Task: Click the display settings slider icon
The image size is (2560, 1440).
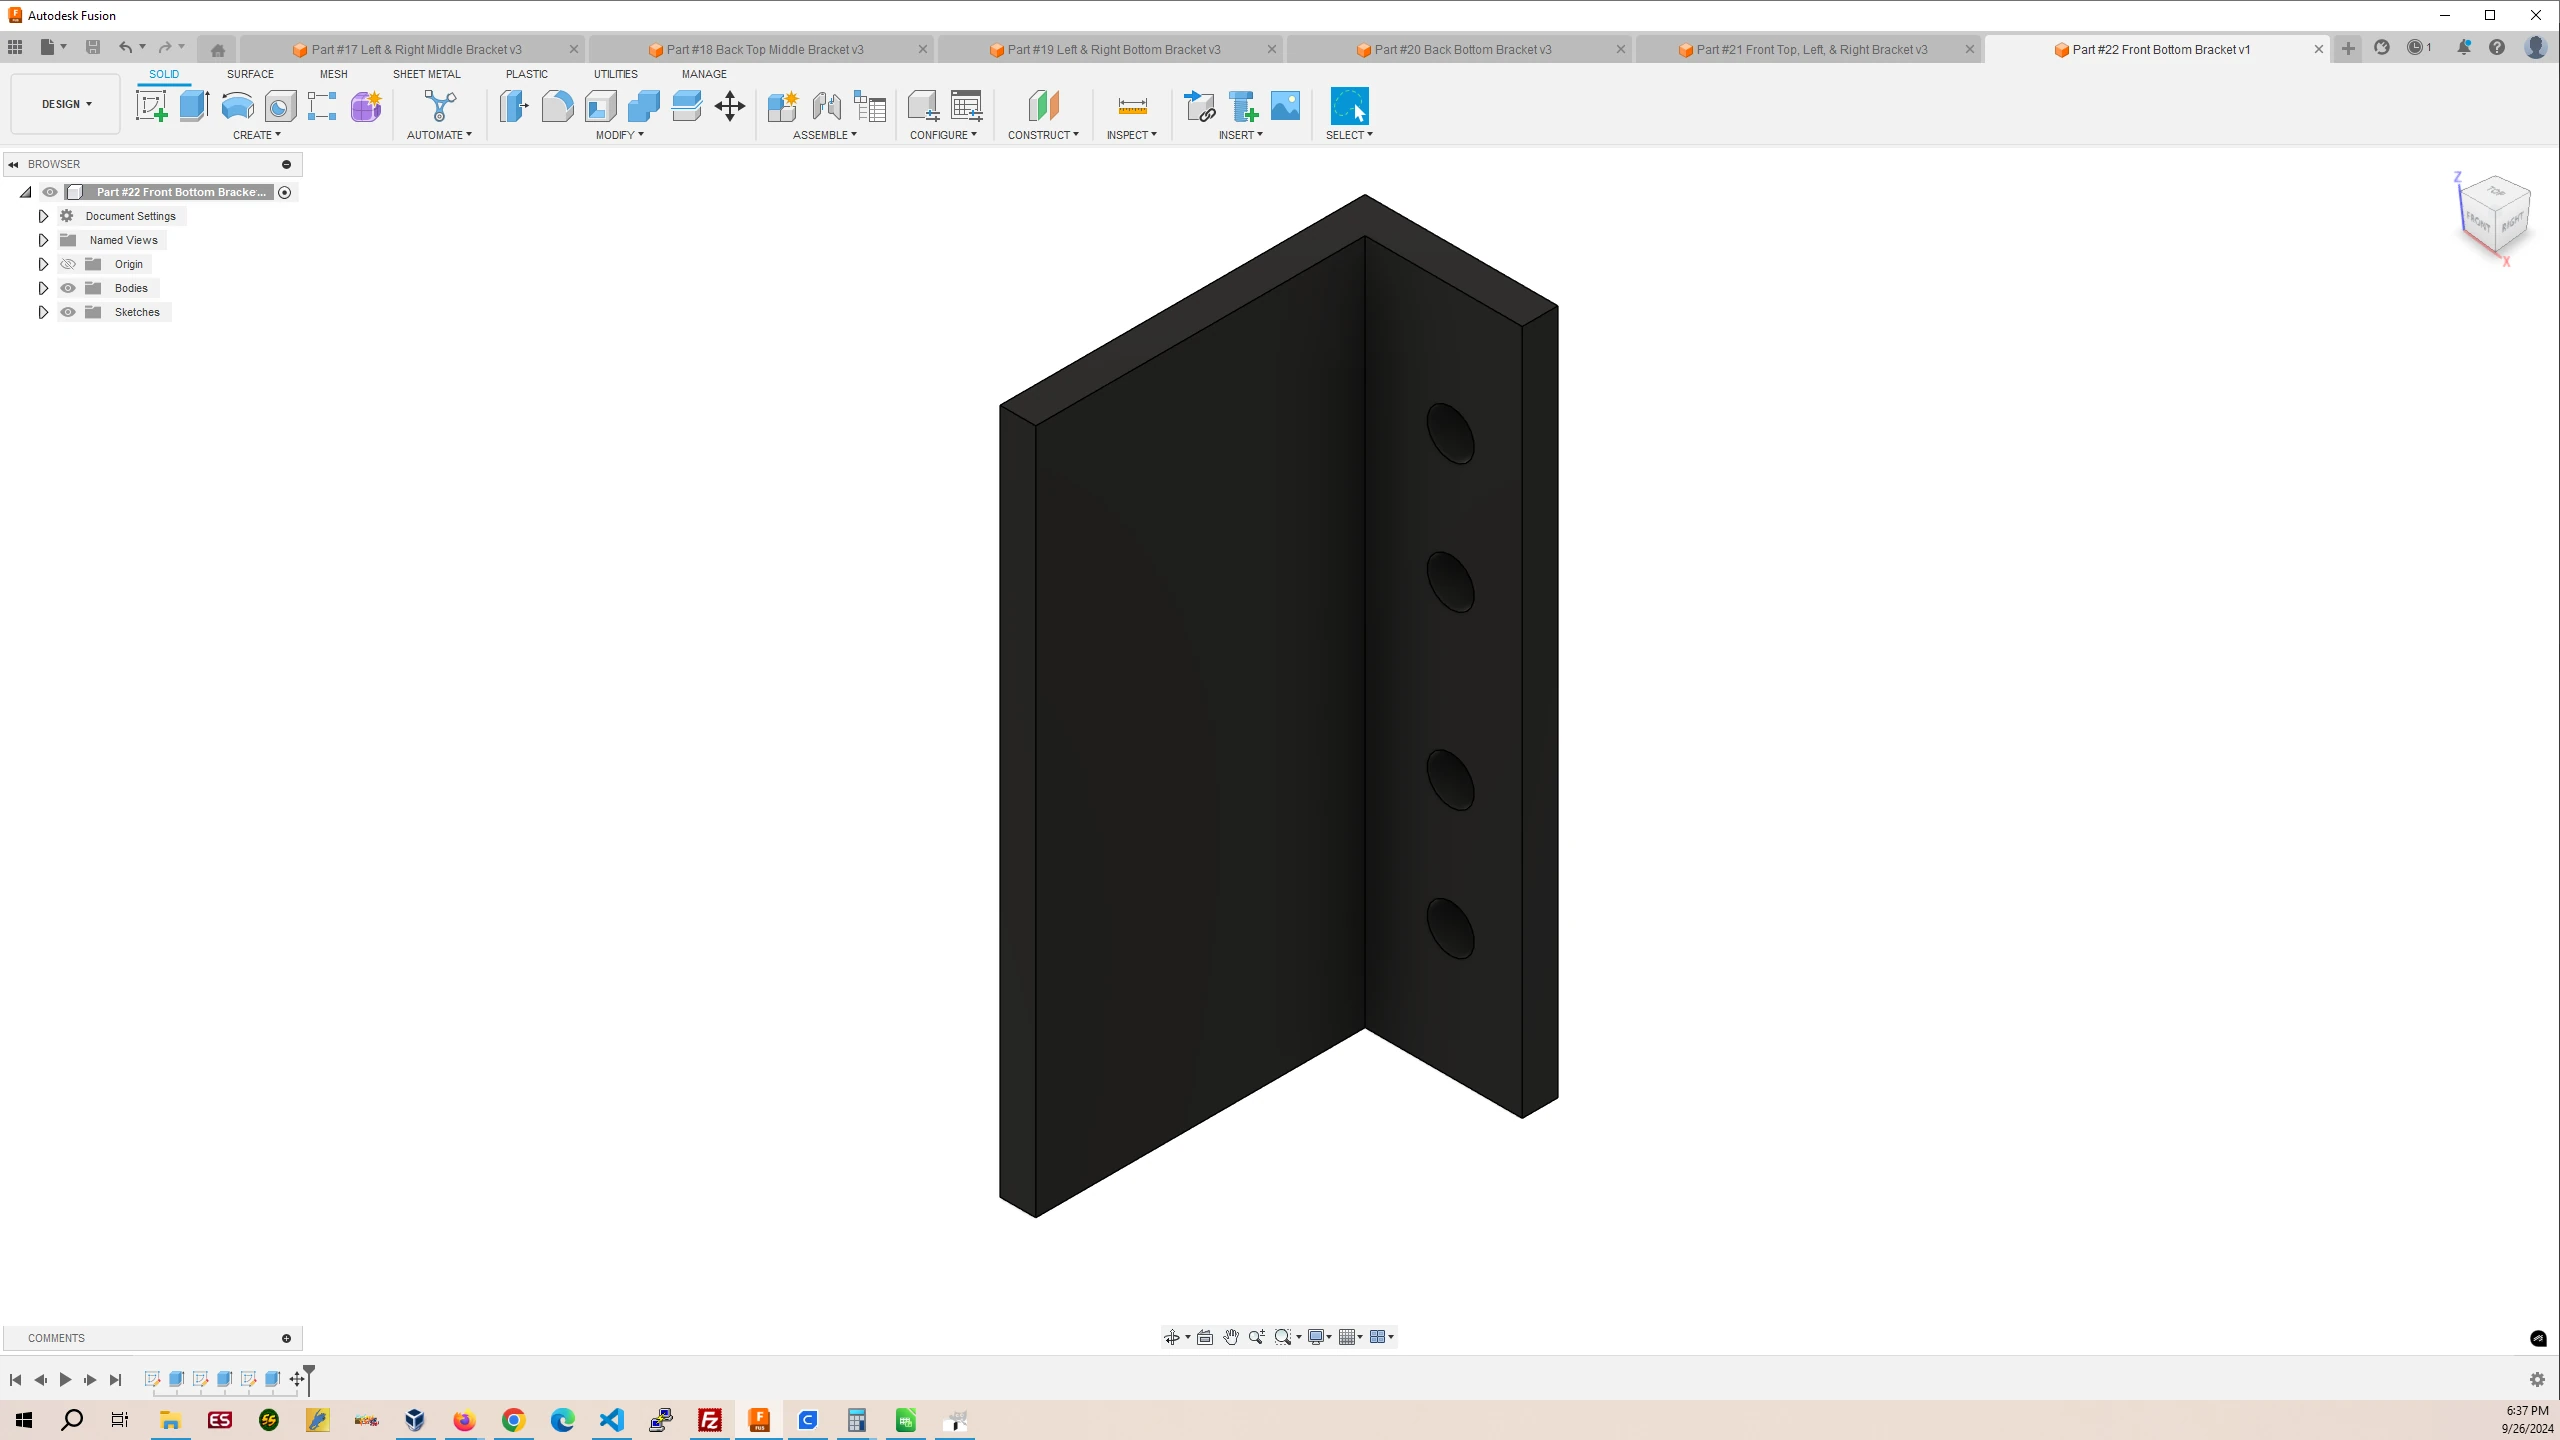Action: pos(1317,1338)
